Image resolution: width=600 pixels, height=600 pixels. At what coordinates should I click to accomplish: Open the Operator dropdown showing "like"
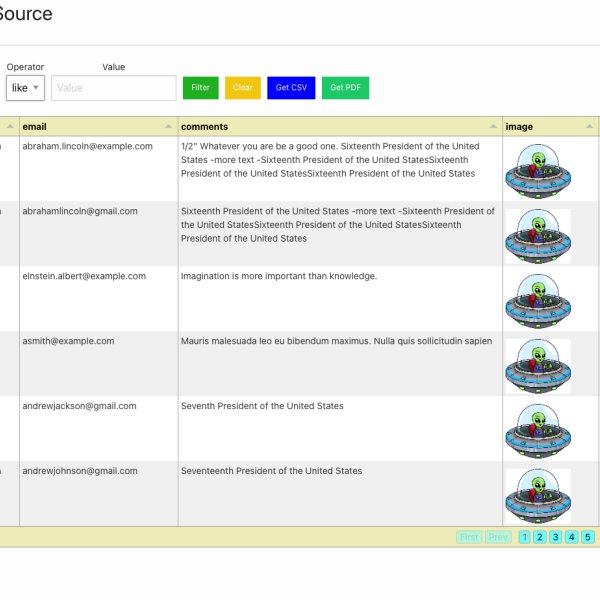(x=25, y=88)
